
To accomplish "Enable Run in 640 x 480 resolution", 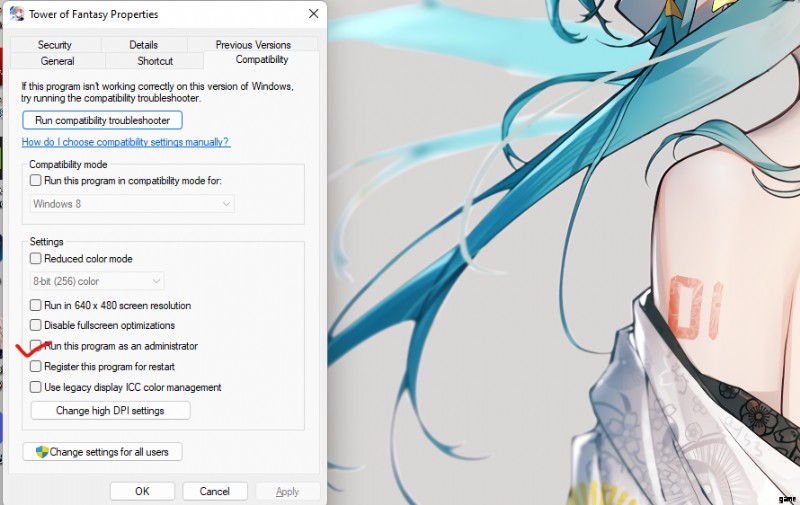I will pos(36,306).
